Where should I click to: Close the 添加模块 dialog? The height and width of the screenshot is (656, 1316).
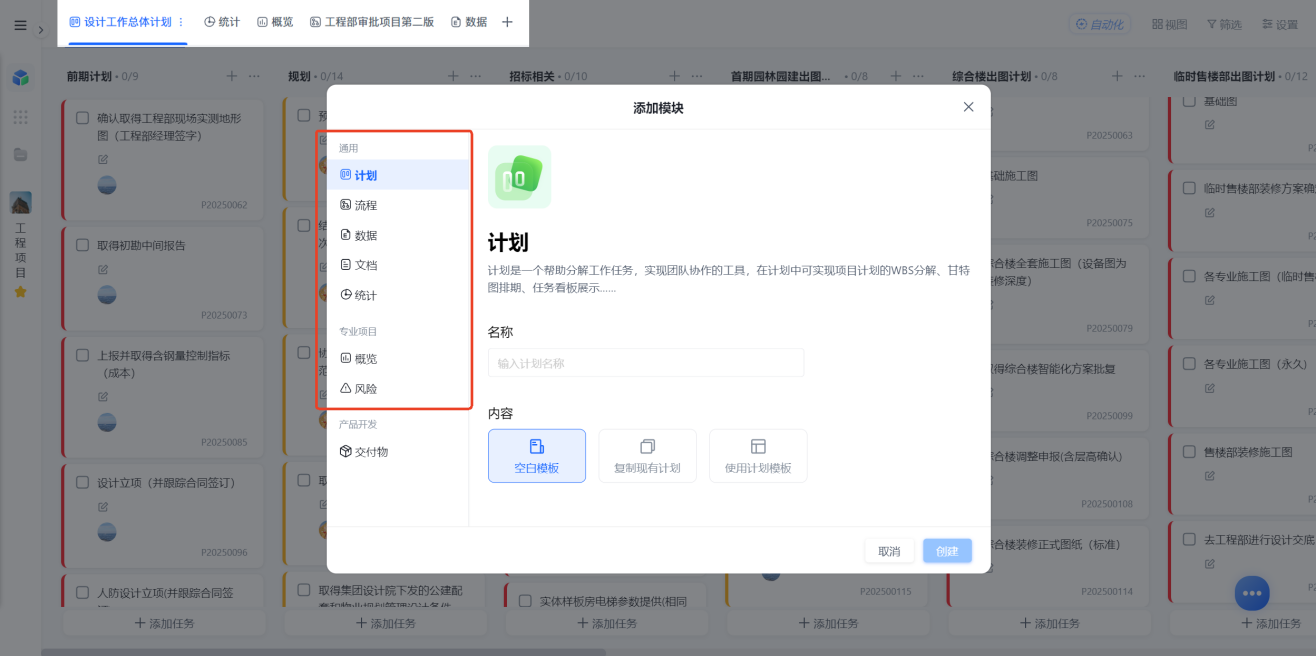tap(968, 107)
